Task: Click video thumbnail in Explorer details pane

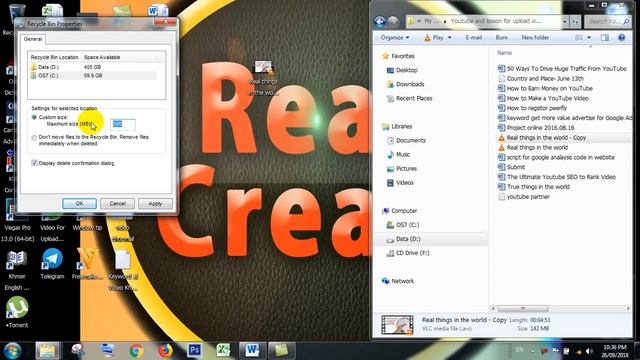Action: click(397, 324)
